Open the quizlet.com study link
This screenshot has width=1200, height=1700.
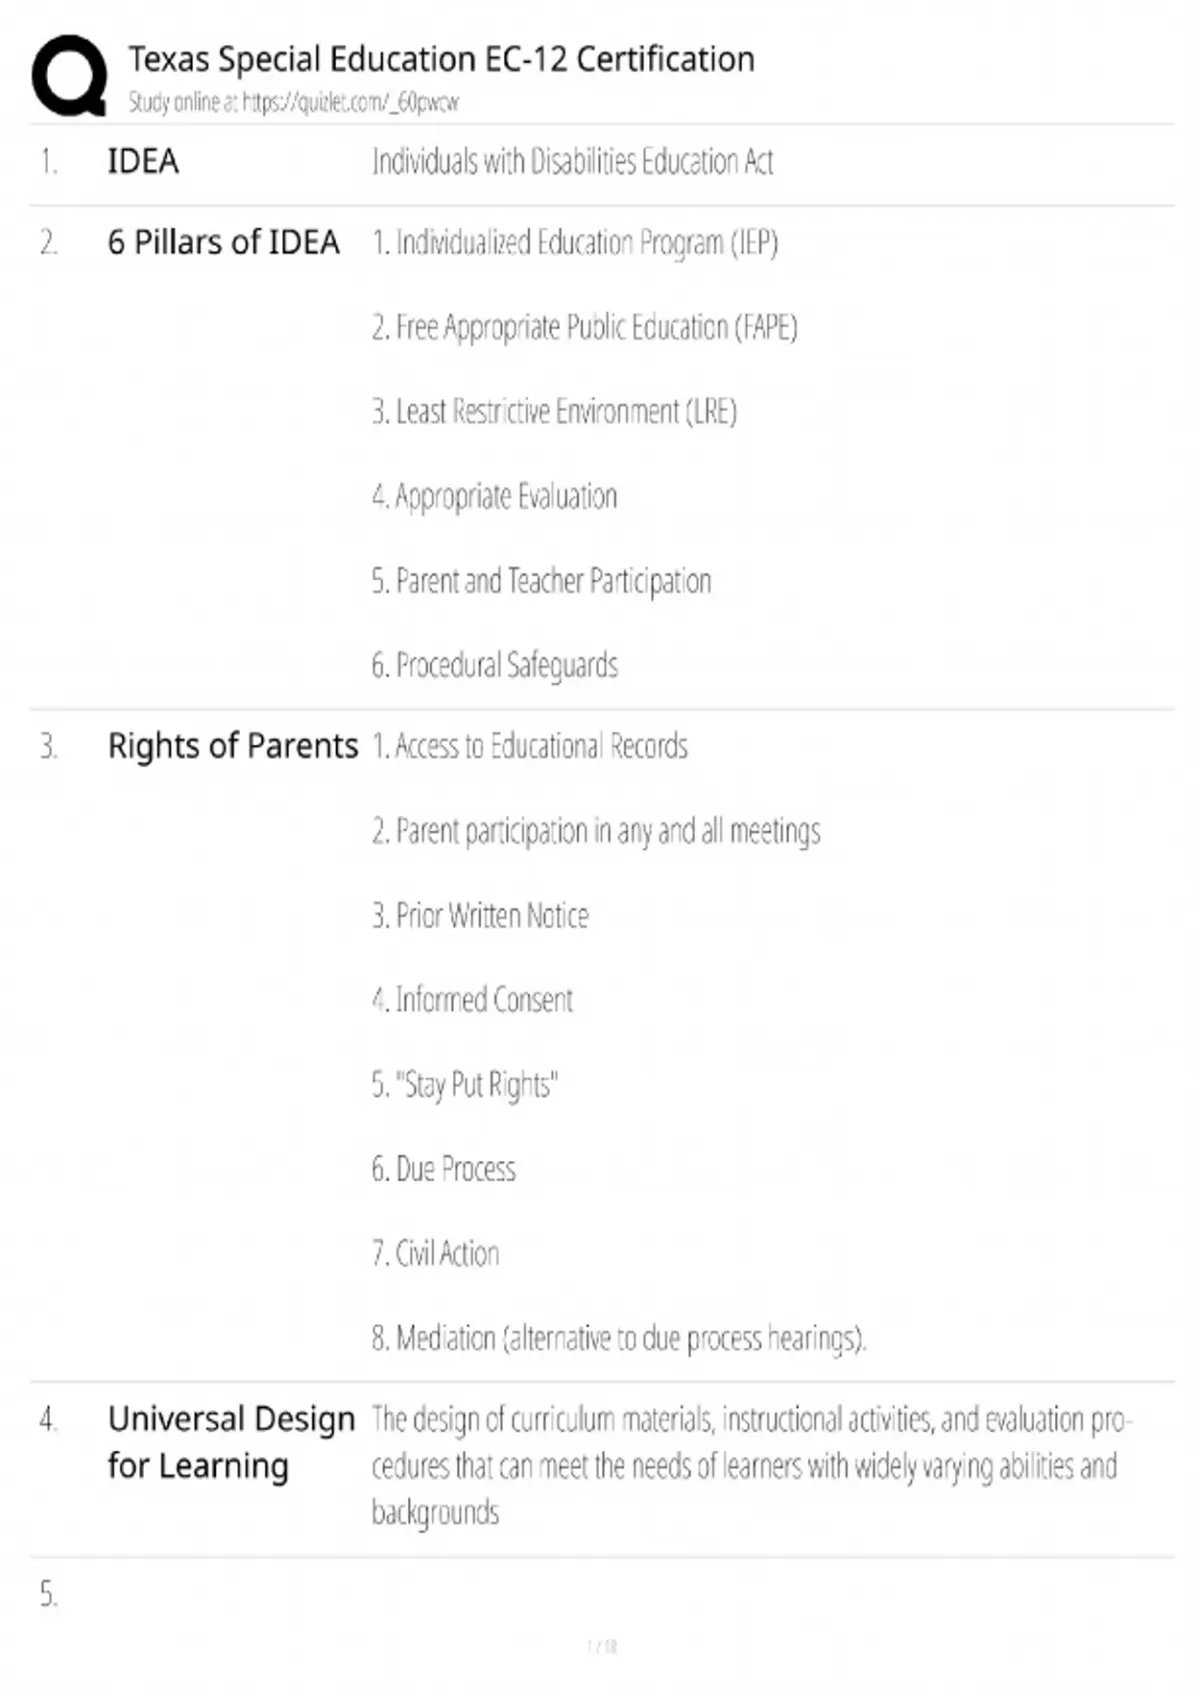(x=350, y=102)
